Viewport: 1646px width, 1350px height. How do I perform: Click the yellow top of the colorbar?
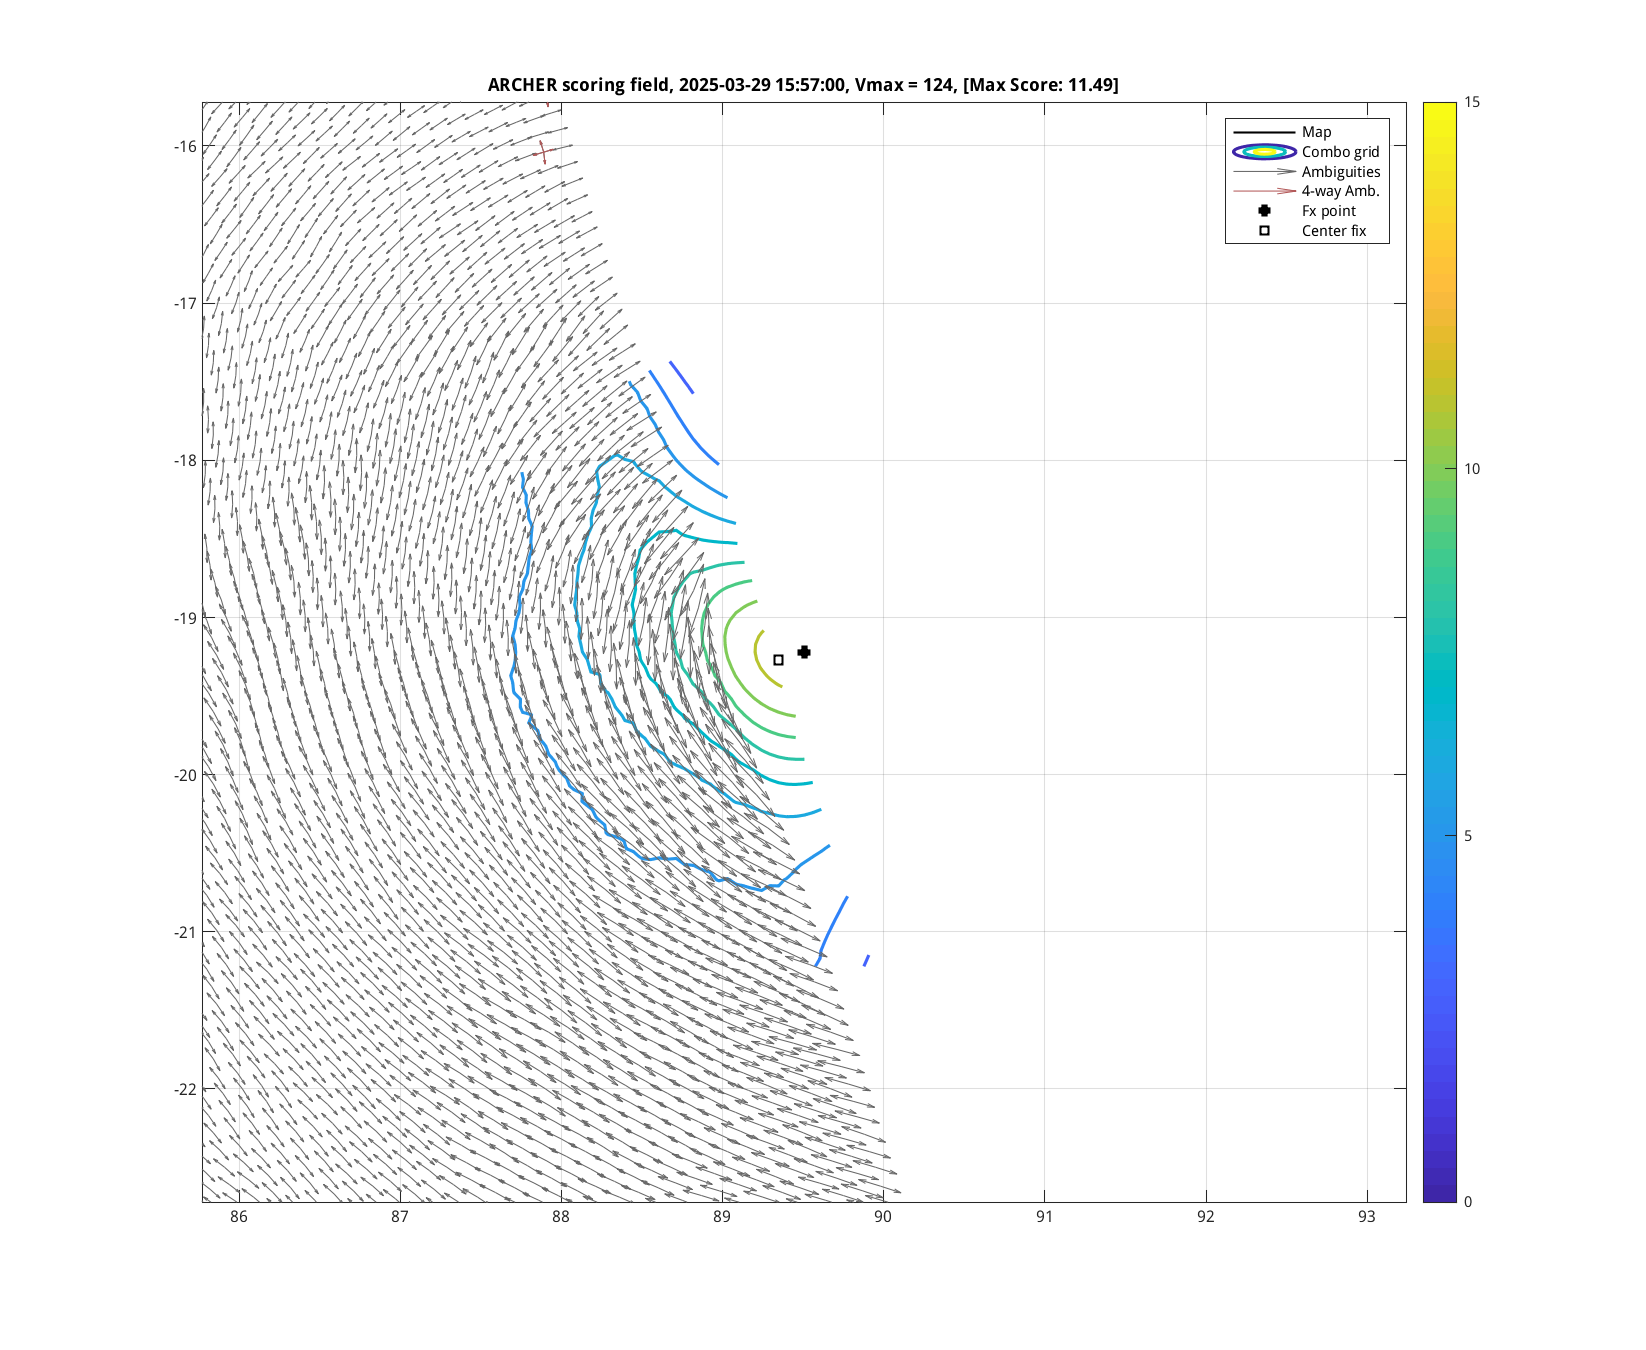[1439, 108]
